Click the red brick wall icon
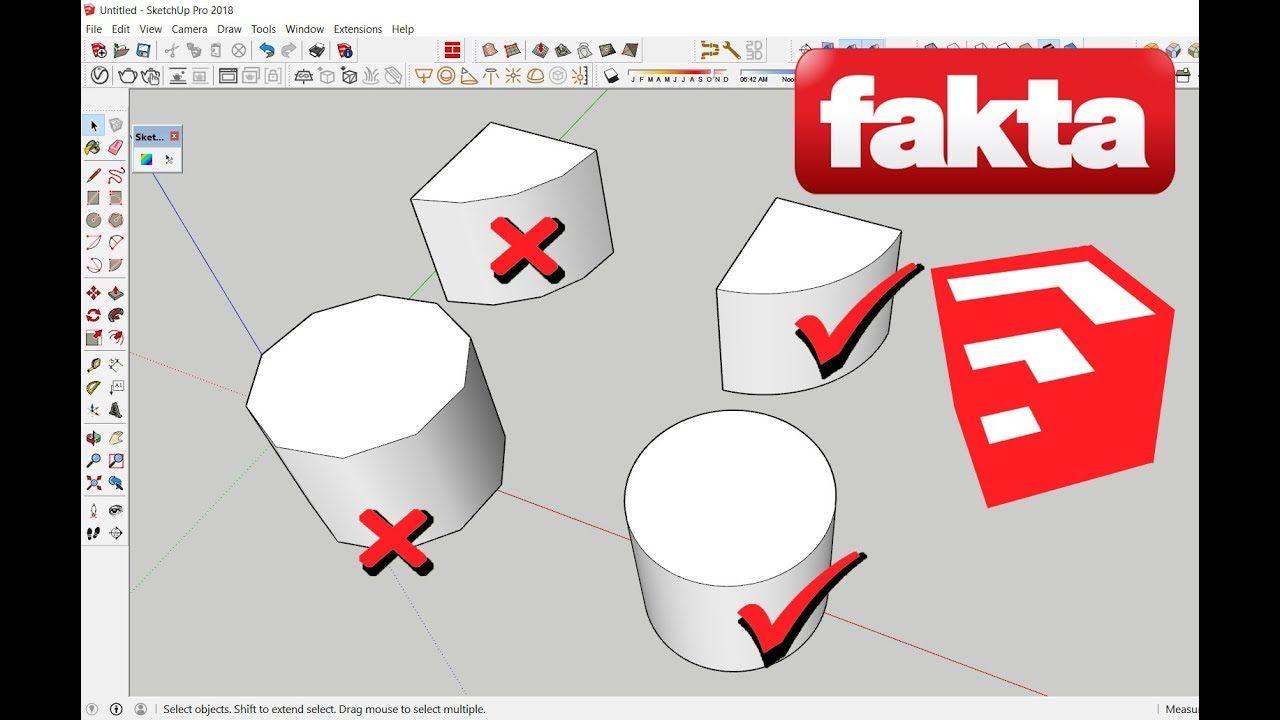Image resolution: width=1280 pixels, height=720 pixels. pyautogui.click(x=453, y=50)
